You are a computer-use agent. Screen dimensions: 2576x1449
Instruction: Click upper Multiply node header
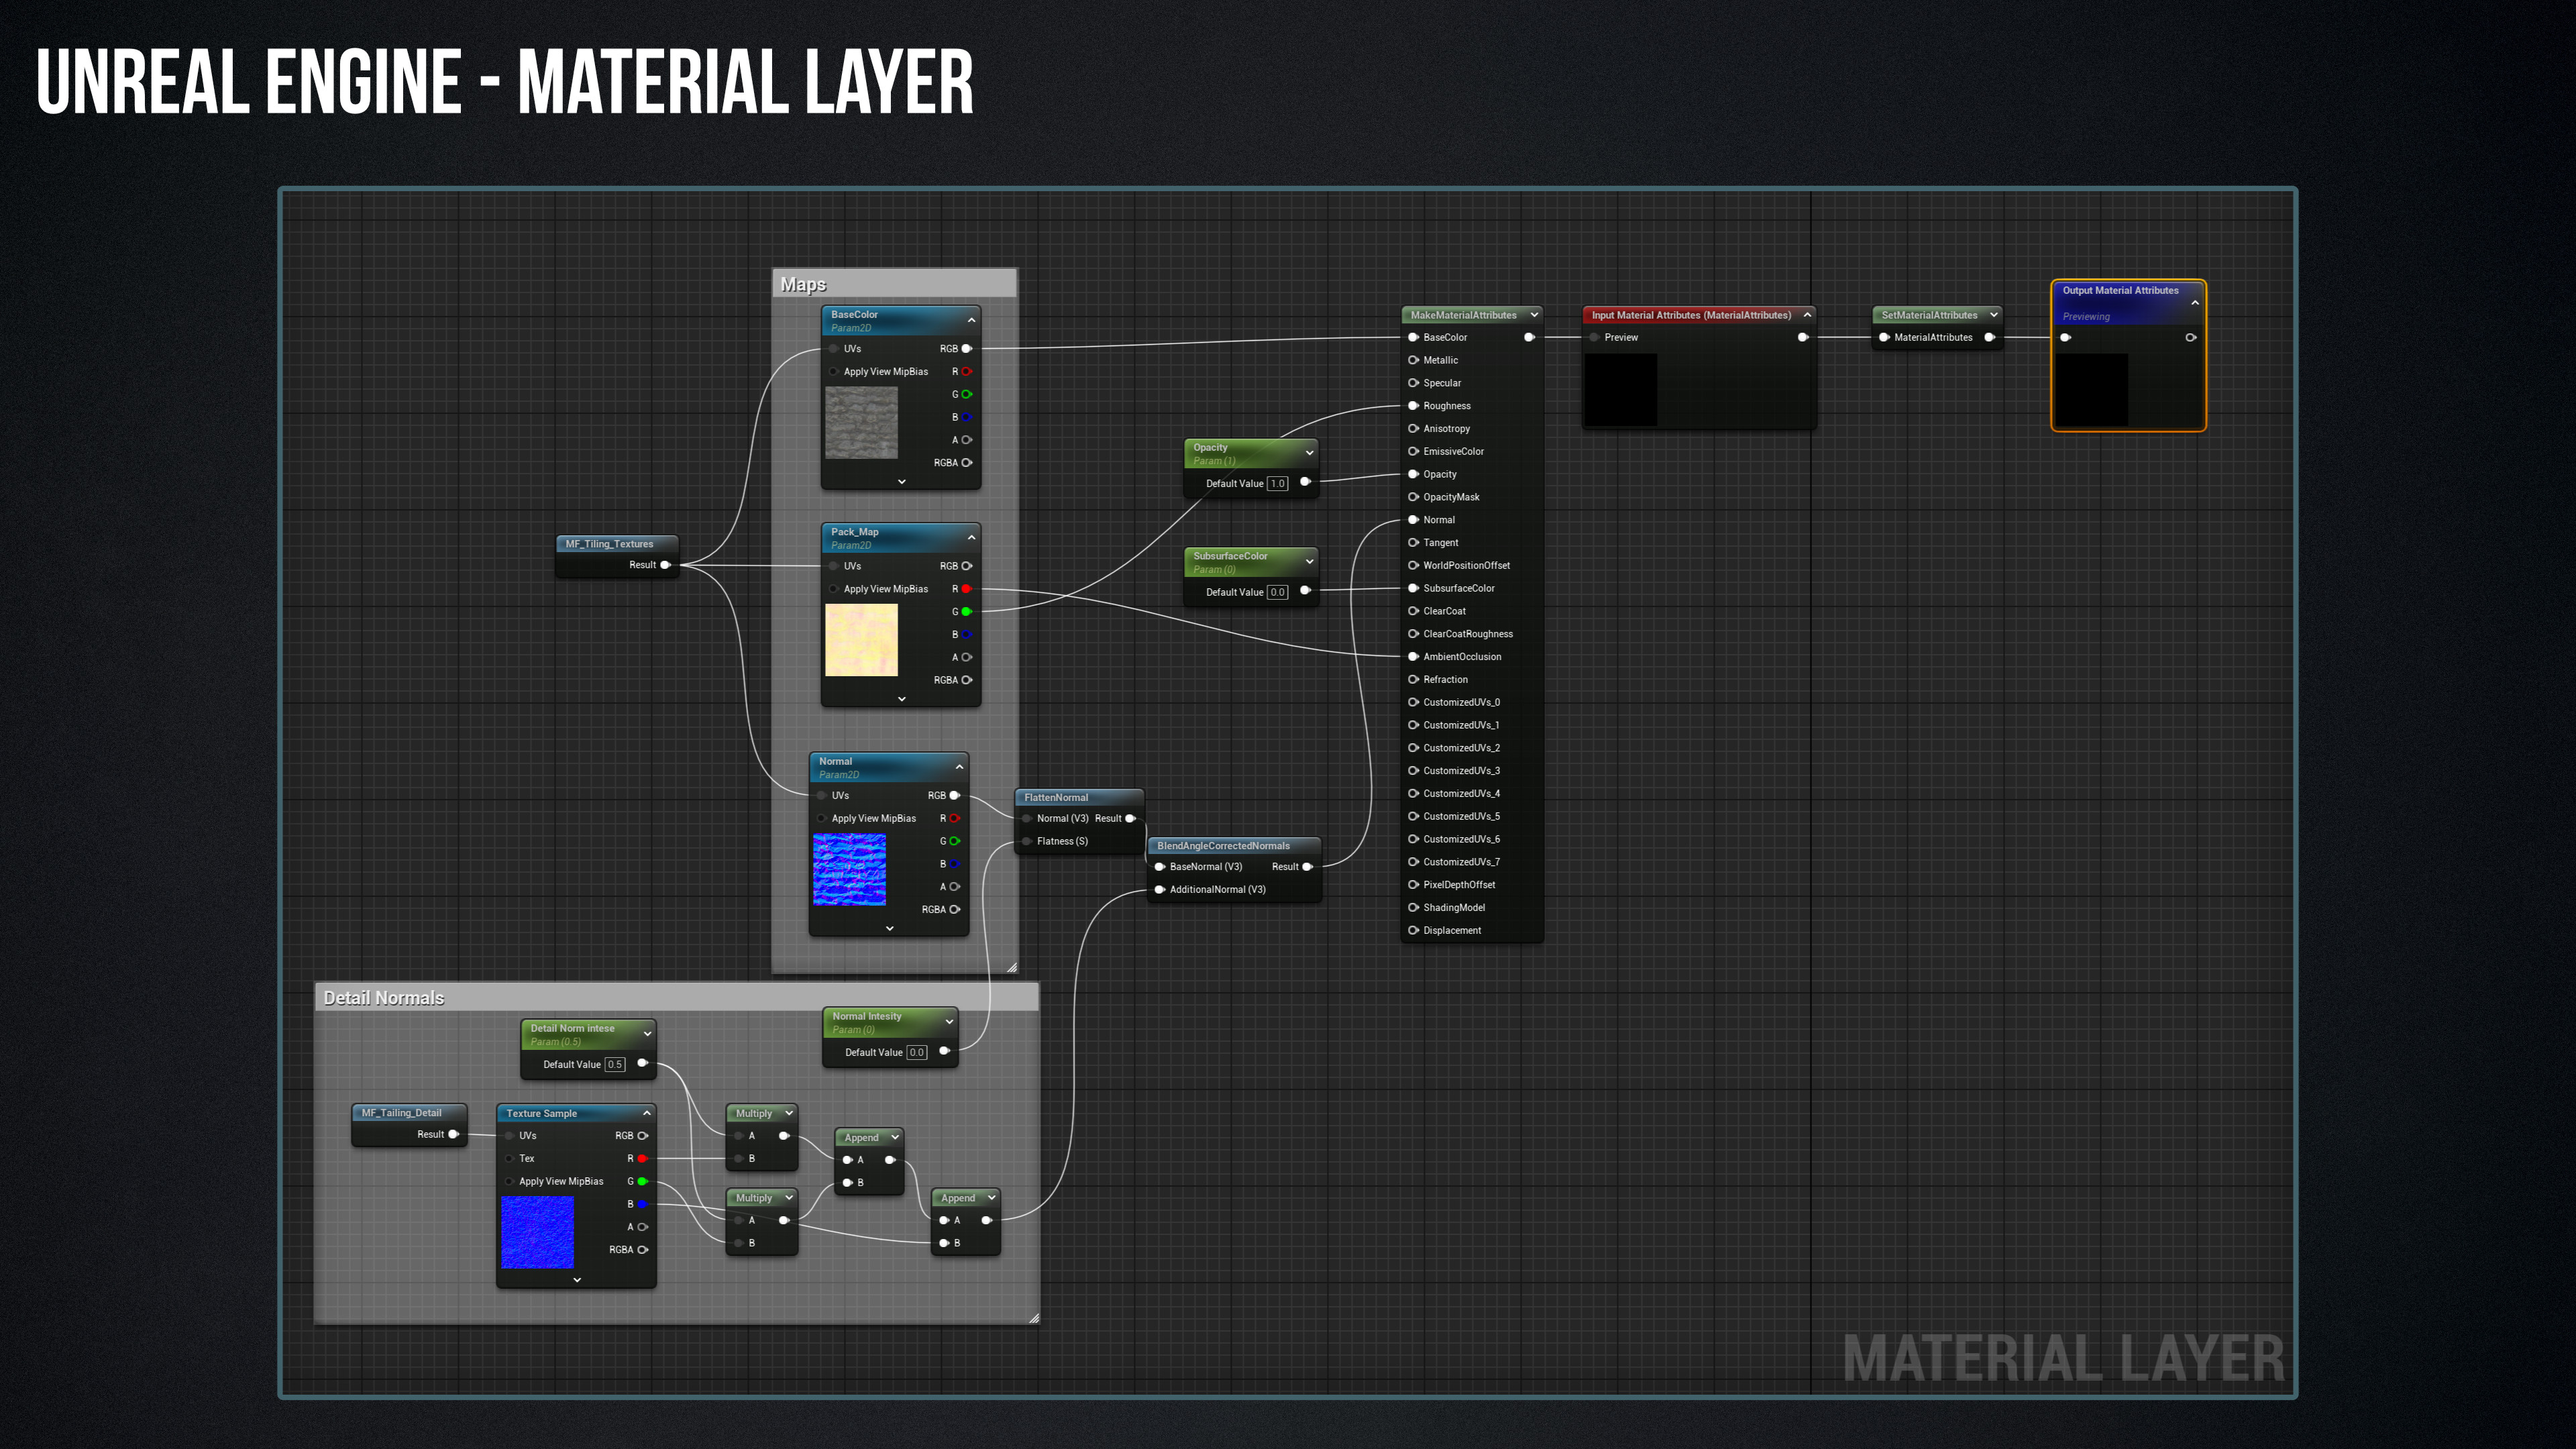(x=761, y=1113)
